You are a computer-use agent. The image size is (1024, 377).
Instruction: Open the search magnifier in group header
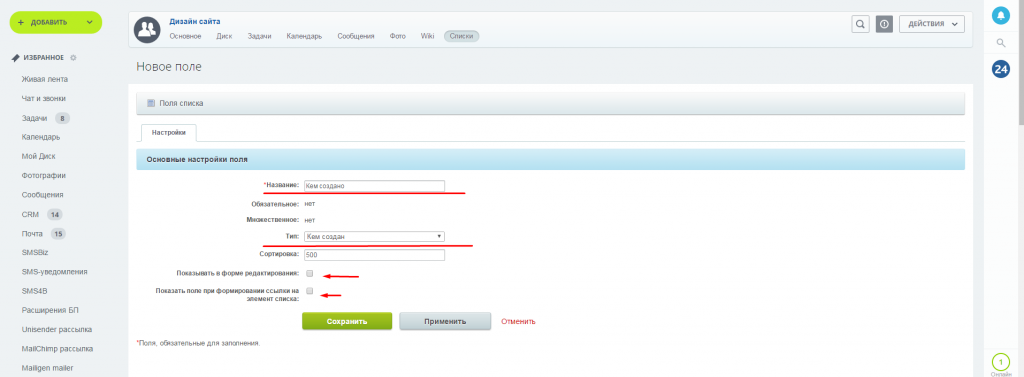click(x=861, y=24)
